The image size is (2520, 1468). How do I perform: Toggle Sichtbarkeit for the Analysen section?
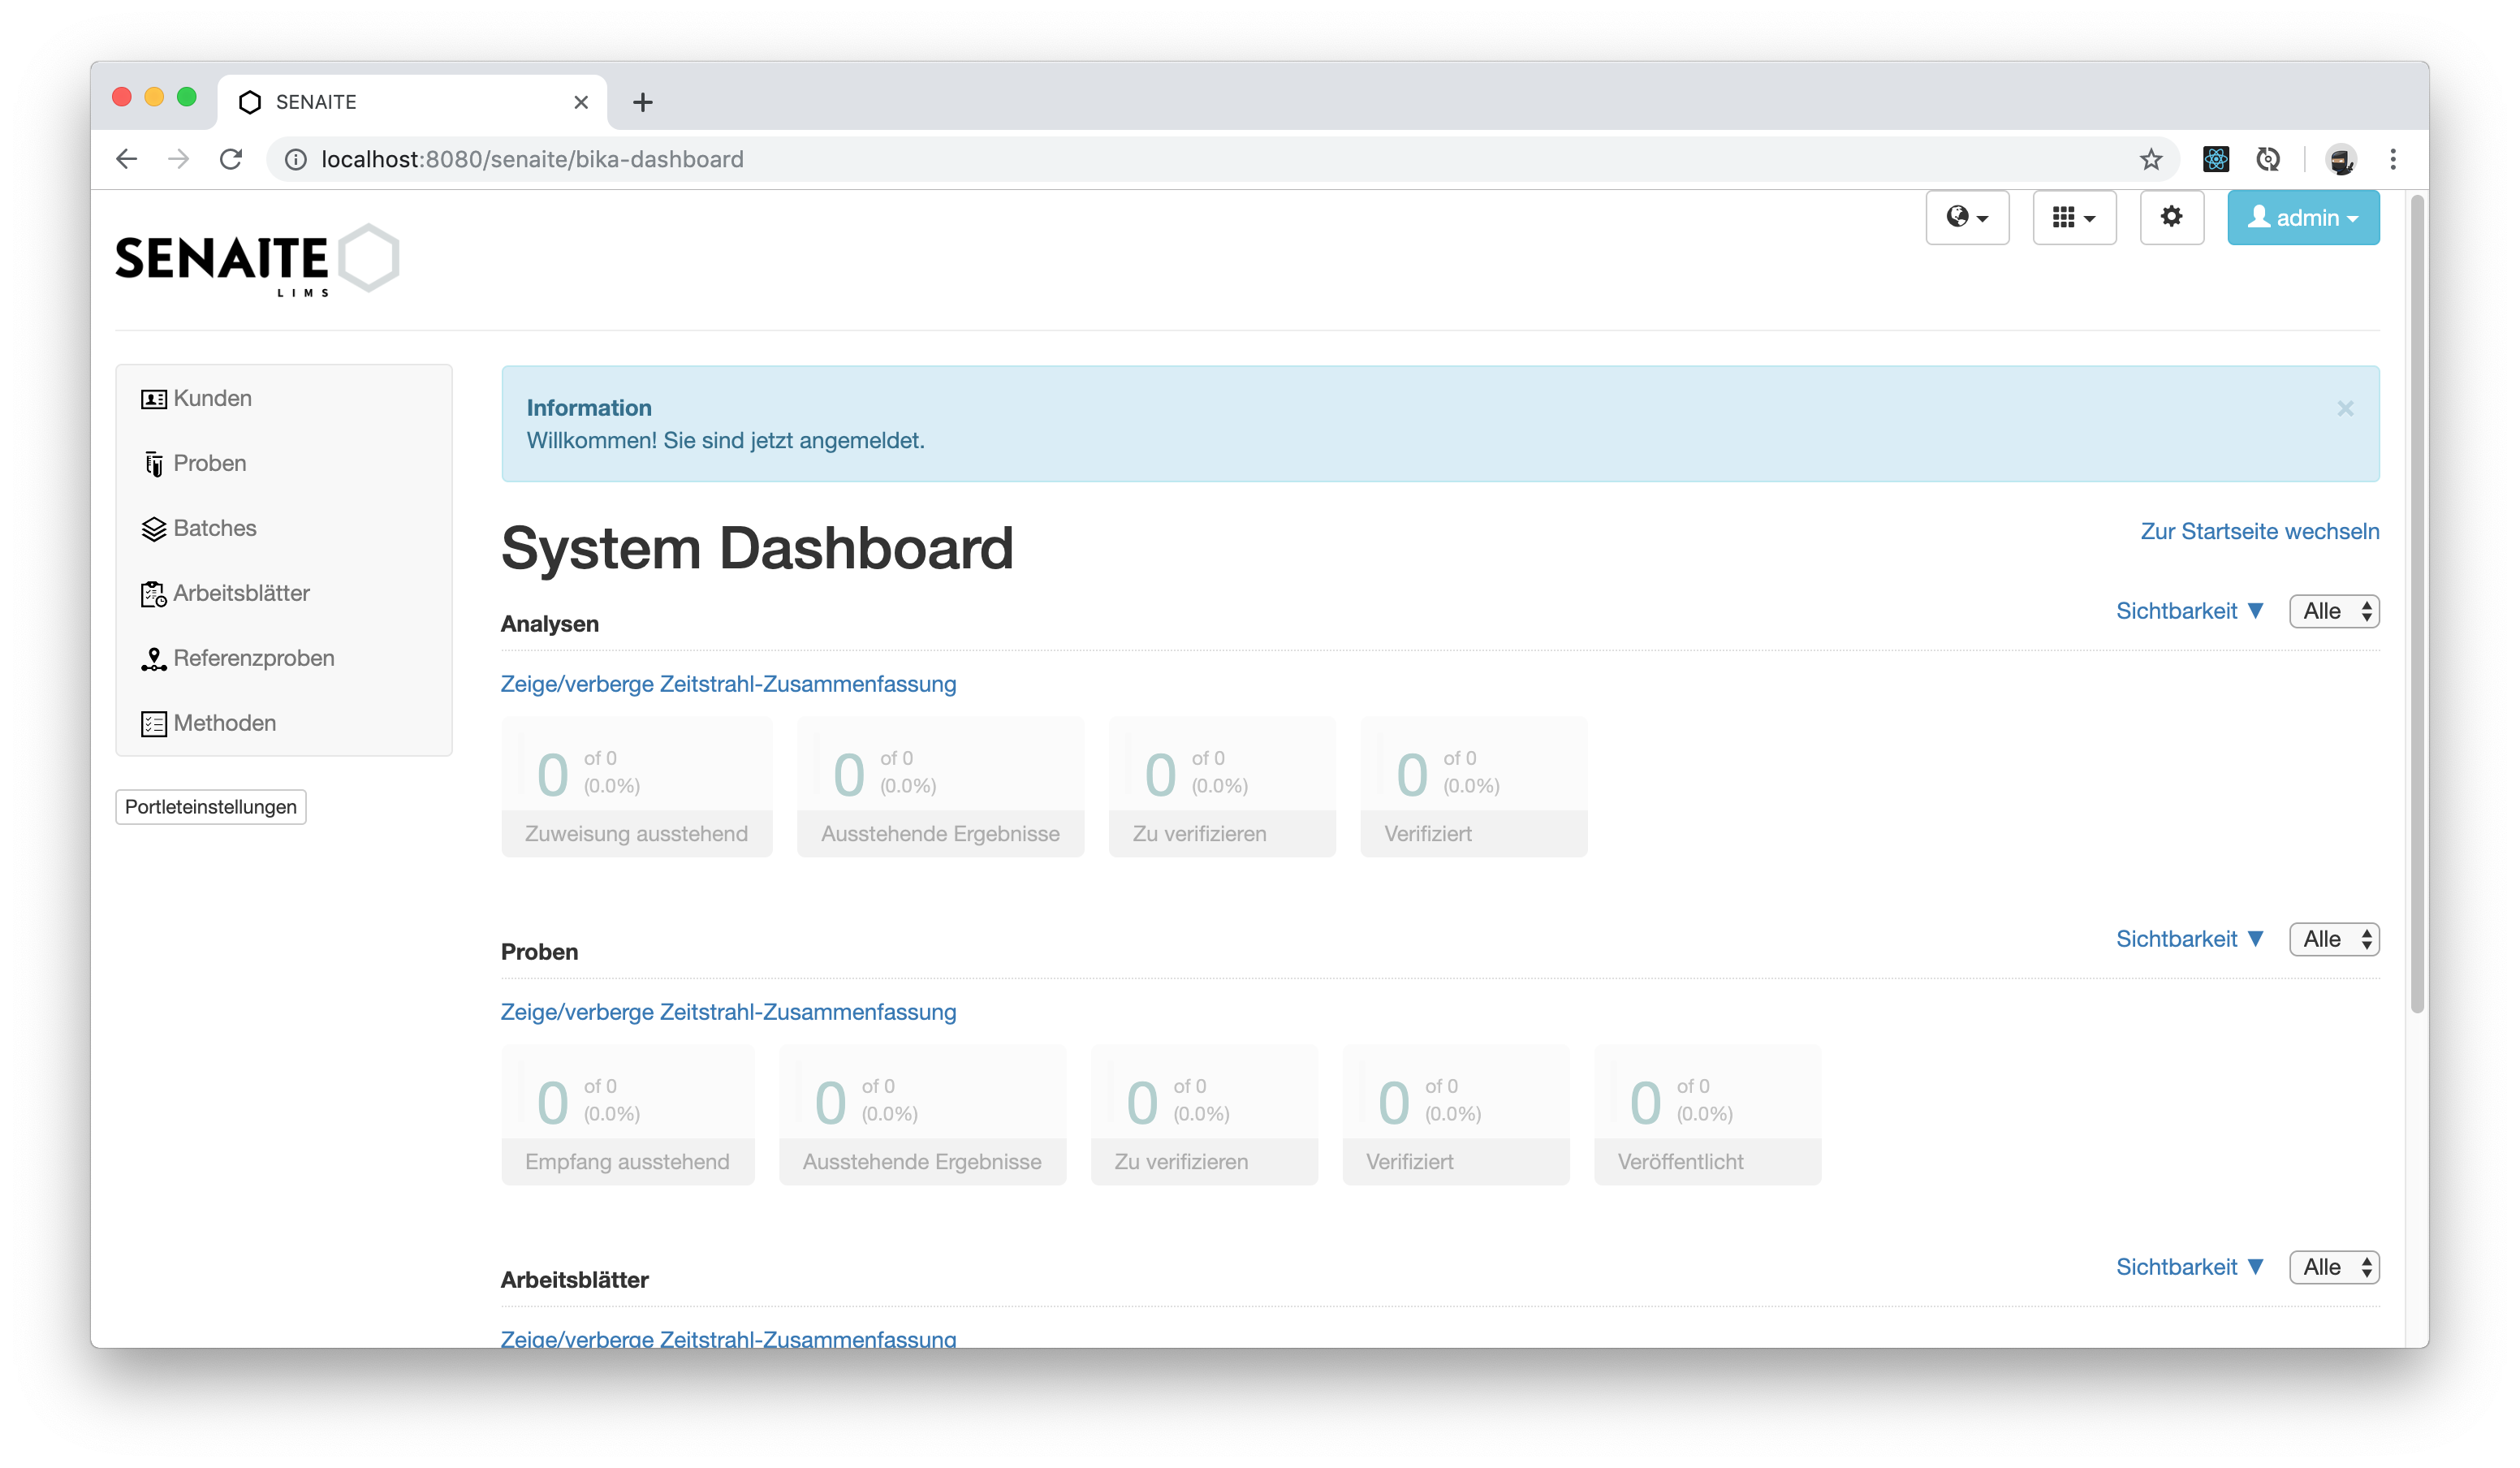2189,611
